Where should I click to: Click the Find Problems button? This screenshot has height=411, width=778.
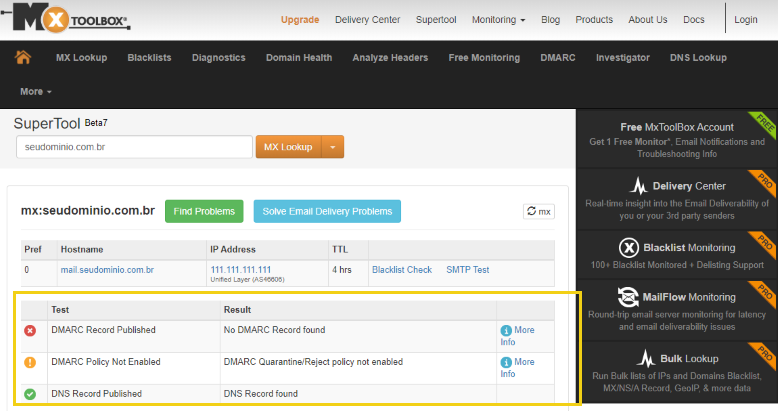coord(204,211)
